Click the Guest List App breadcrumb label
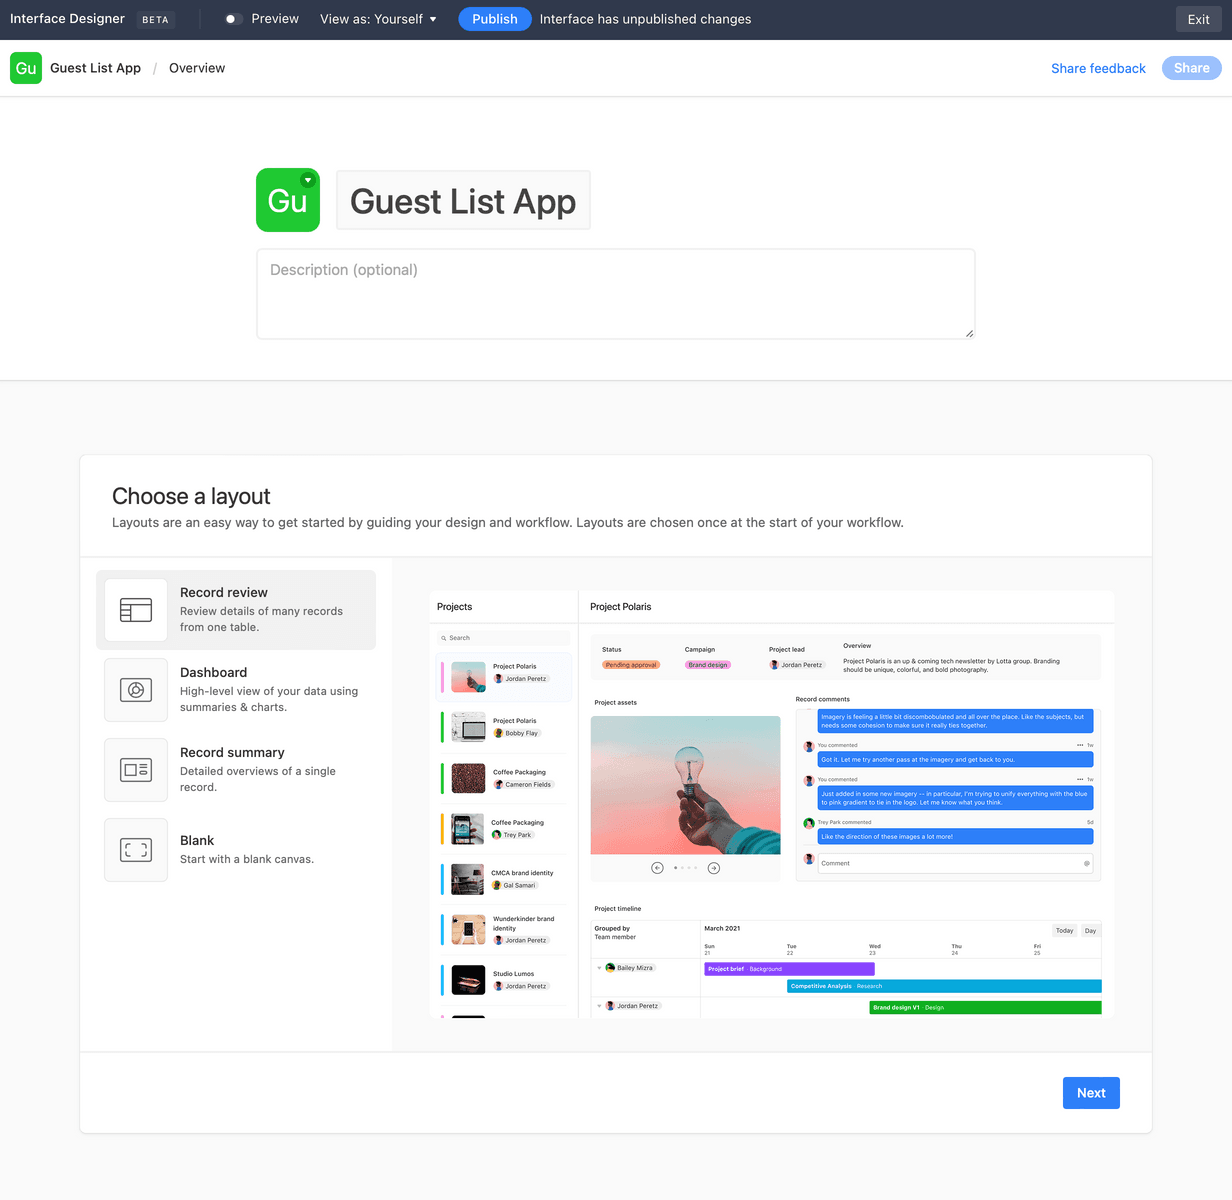The height and width of the screenshot is (1200, 1232). point(95,68)
